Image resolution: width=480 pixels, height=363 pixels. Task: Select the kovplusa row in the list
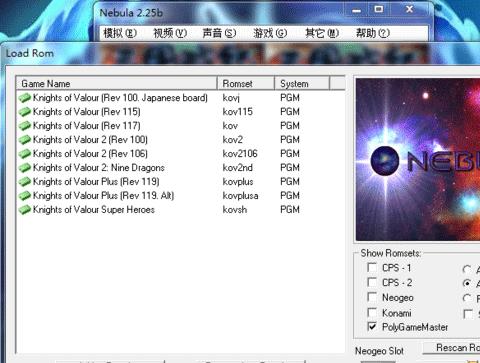tap(180, 196)
